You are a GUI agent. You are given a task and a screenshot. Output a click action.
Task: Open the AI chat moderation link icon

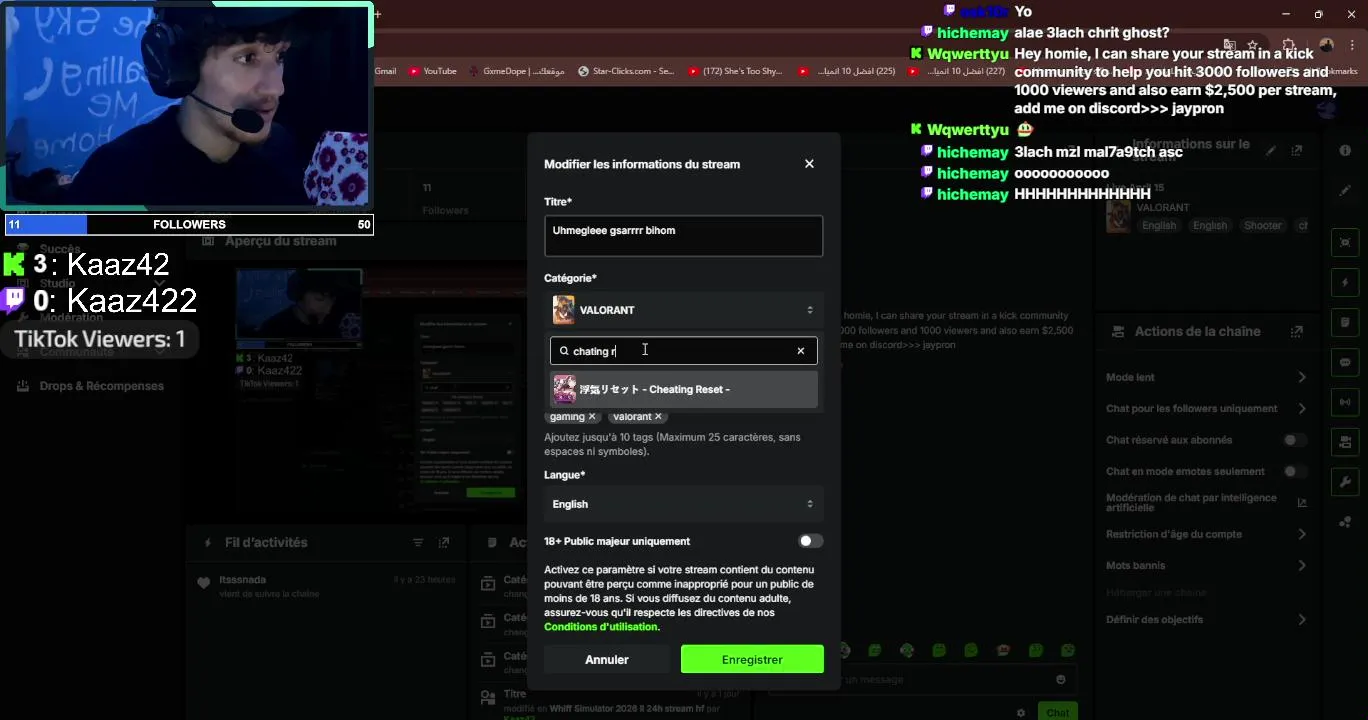click(1302, 503)
